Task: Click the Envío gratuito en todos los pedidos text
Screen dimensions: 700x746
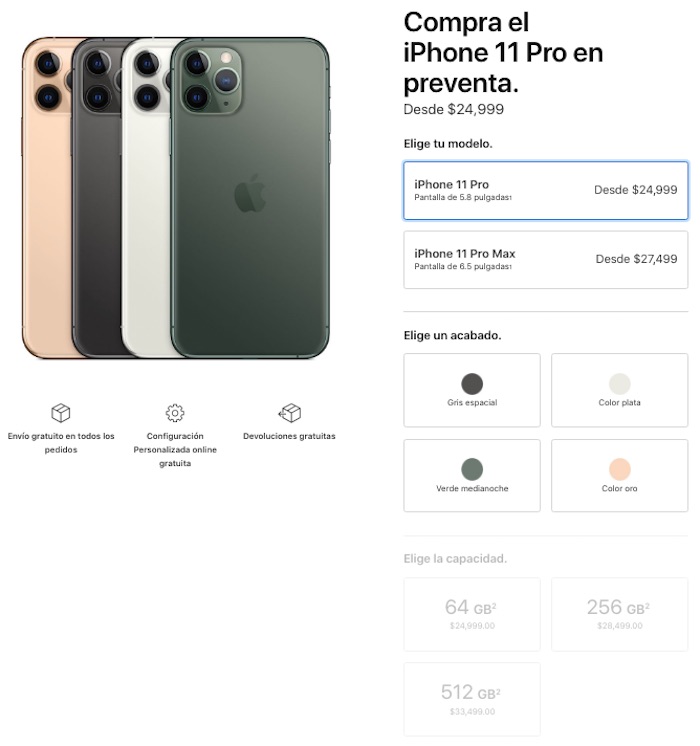Action: coord(61,442)
